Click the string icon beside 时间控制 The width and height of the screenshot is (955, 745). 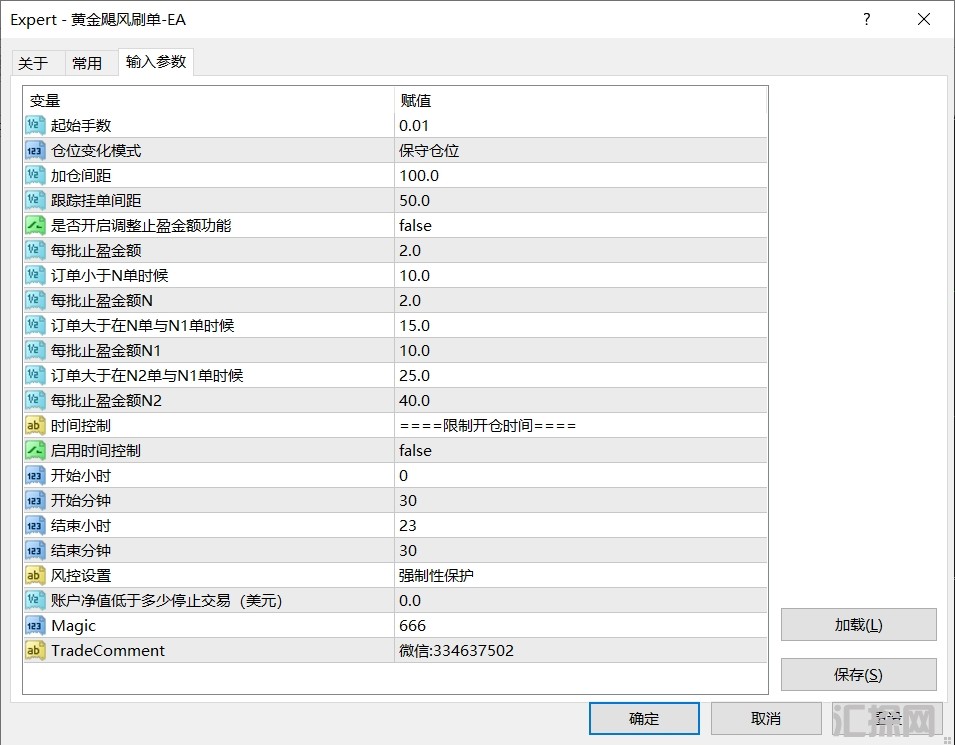point(35,425)
